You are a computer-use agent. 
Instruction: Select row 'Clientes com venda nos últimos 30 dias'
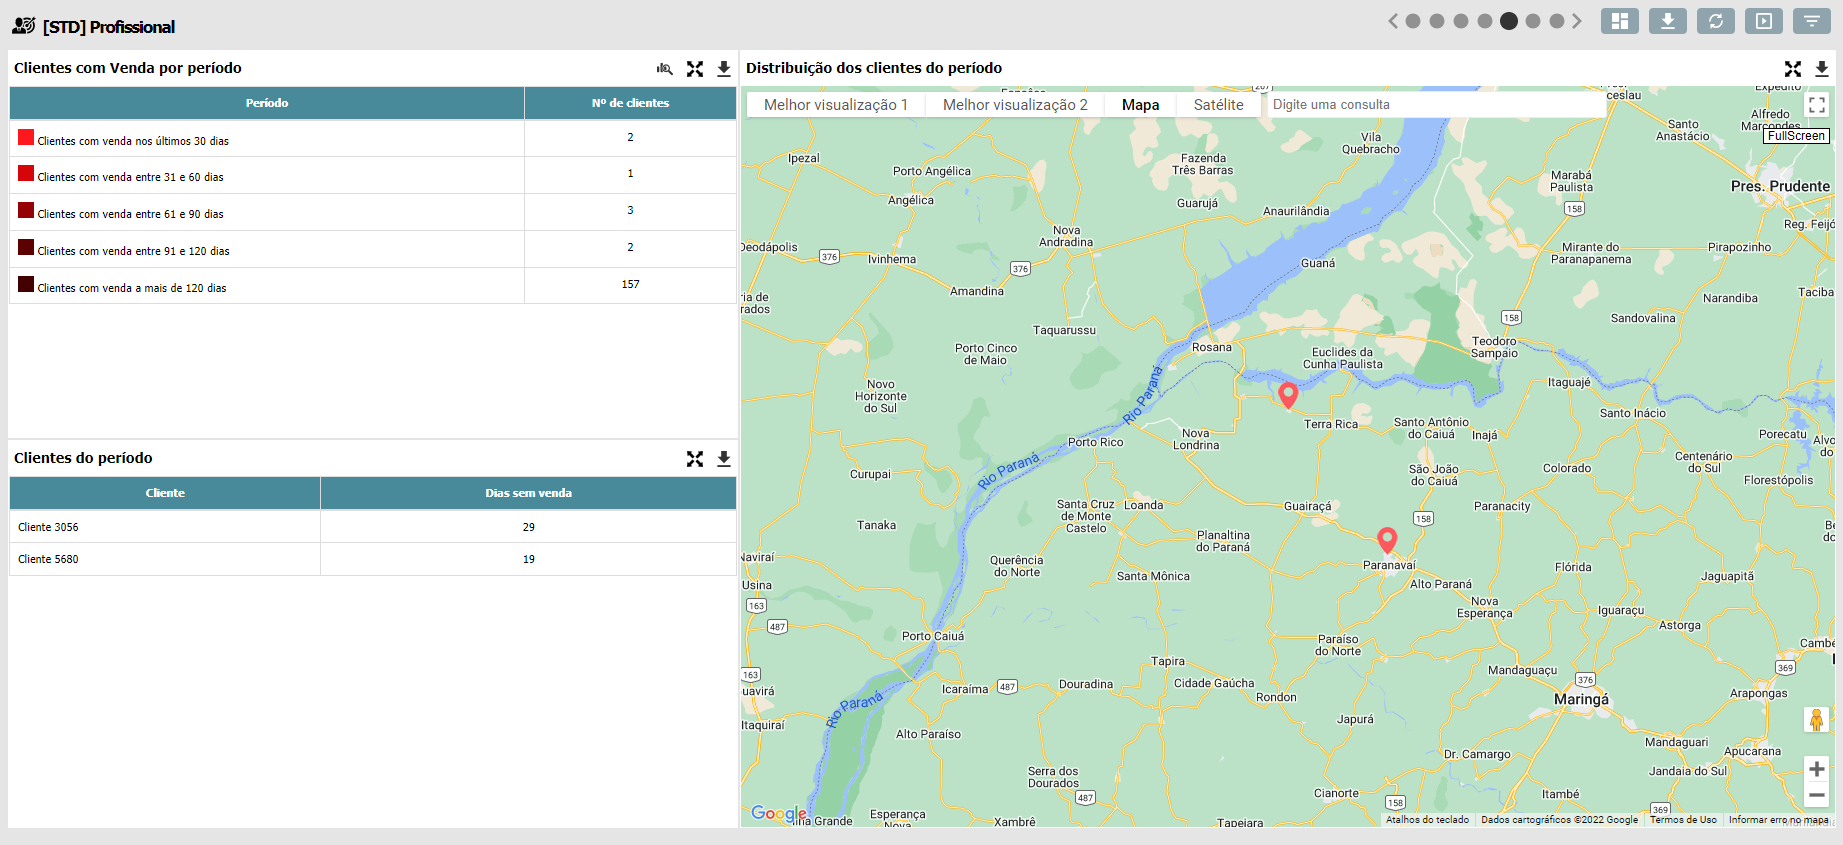point(373,138)
